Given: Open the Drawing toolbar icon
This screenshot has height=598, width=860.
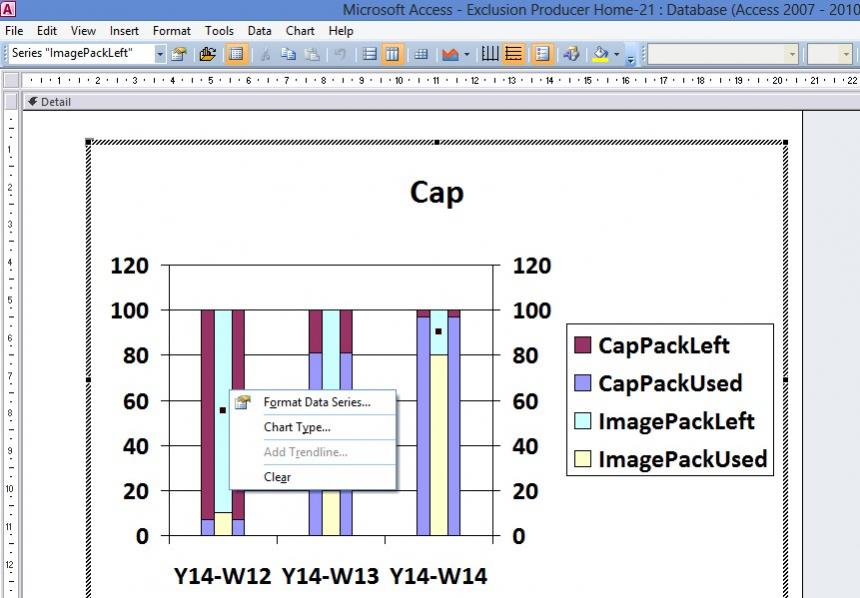Looking at the screenshot, I should (571, 54).
